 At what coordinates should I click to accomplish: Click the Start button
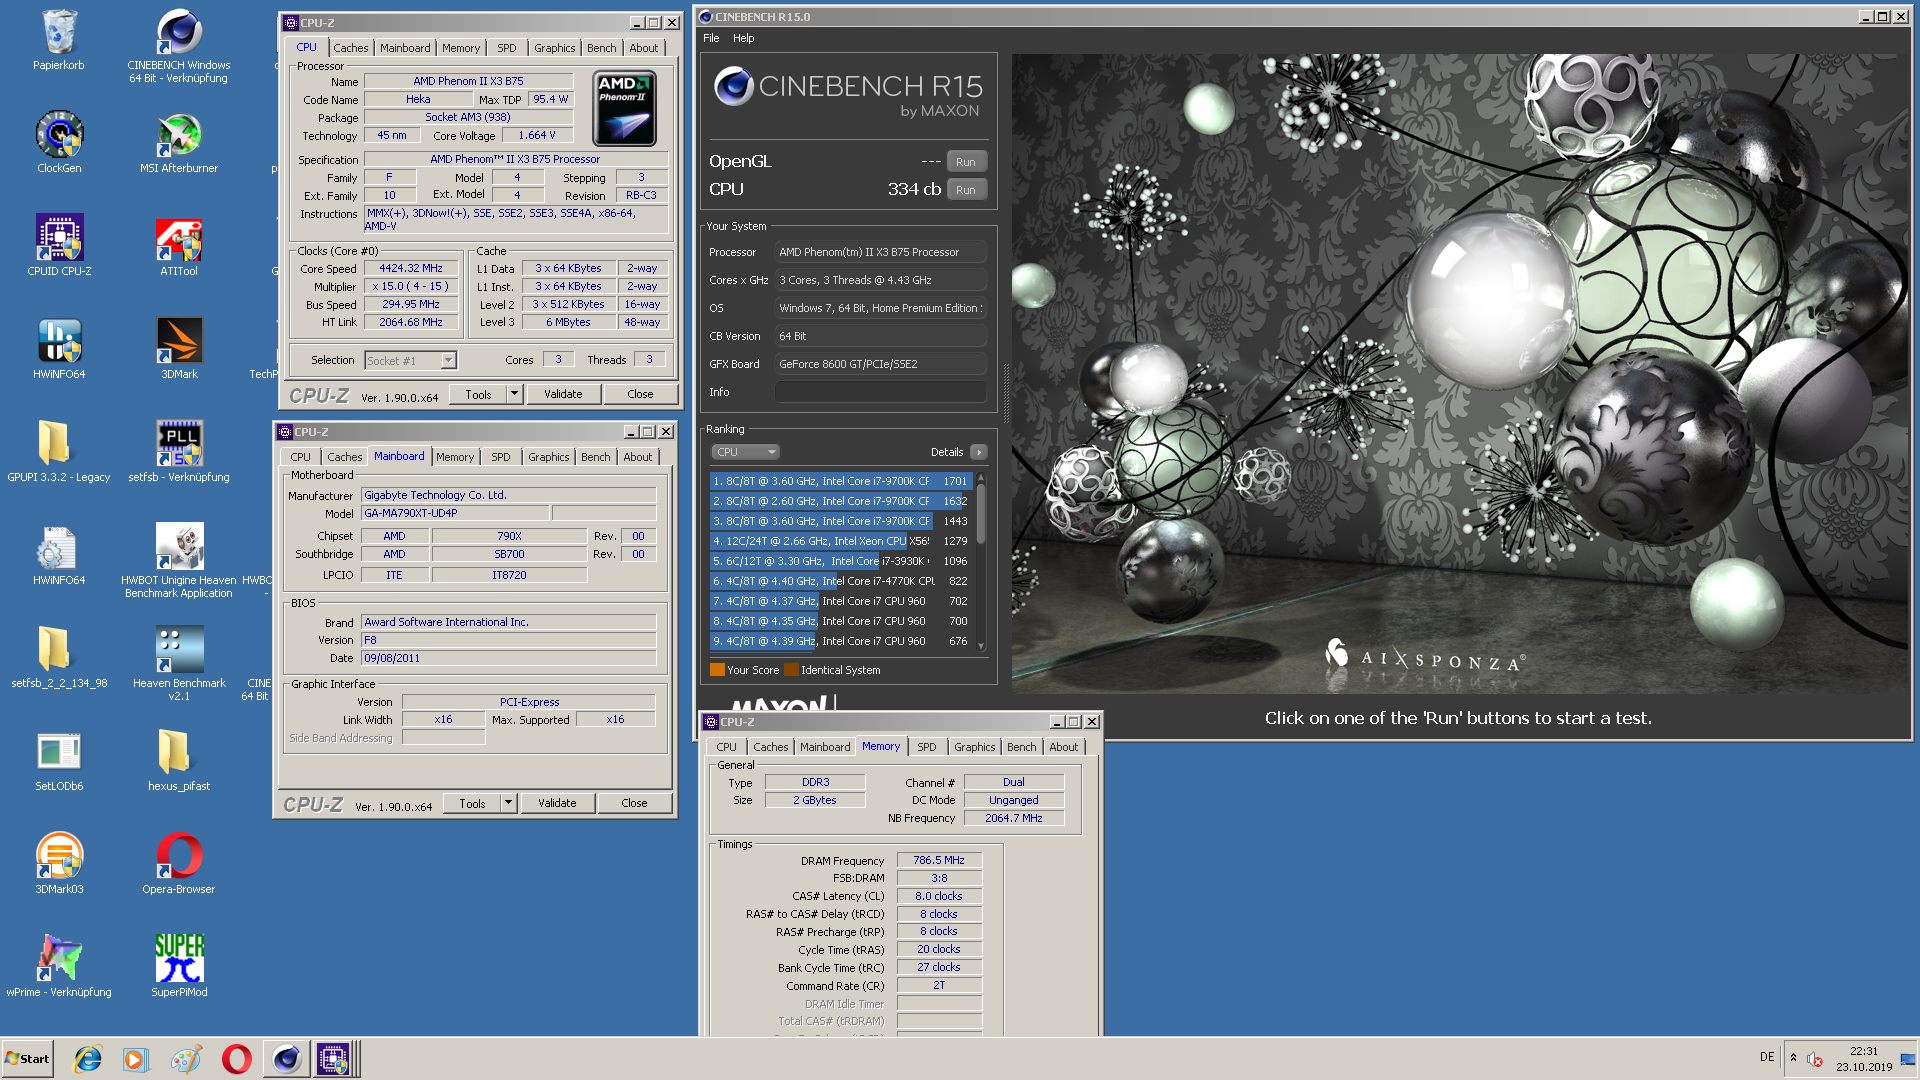pyautogui.click(x=28, y=1059)
